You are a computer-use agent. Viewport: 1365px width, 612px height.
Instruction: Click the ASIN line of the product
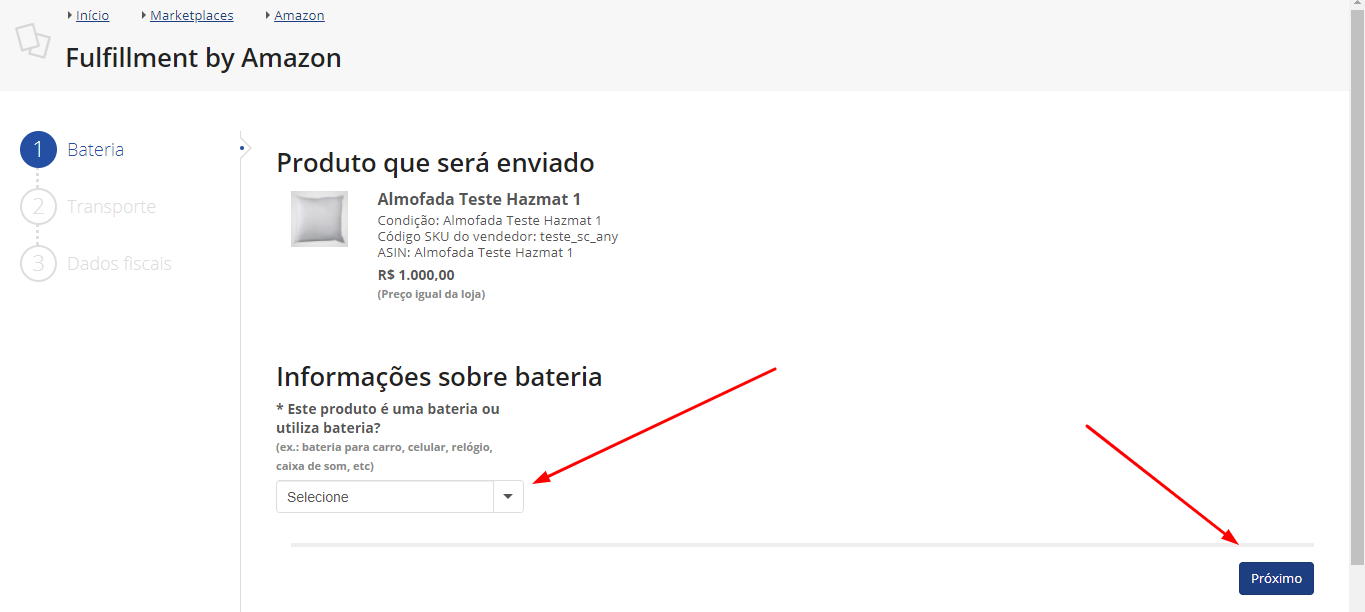pos(475,253)
